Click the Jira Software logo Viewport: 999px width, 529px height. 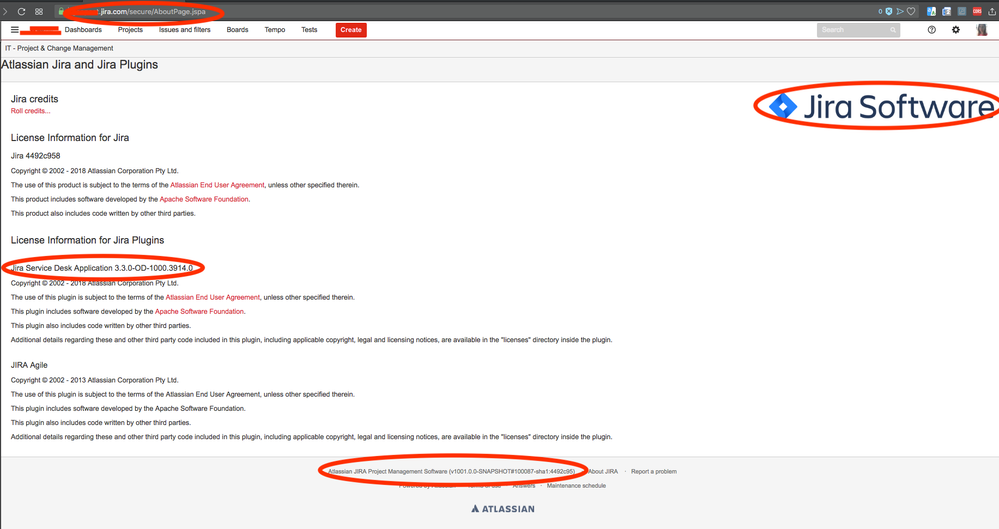(880, 106)
